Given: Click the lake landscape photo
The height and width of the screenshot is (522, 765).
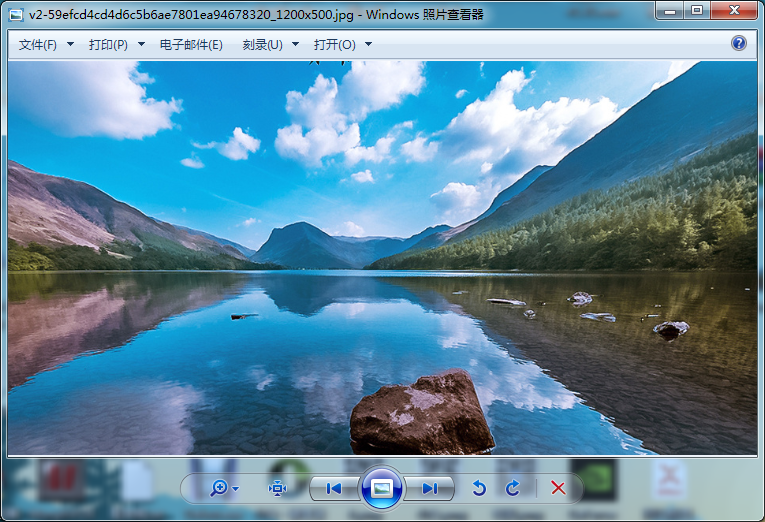Looking at the screenshot, I should [x=382, y=258].
